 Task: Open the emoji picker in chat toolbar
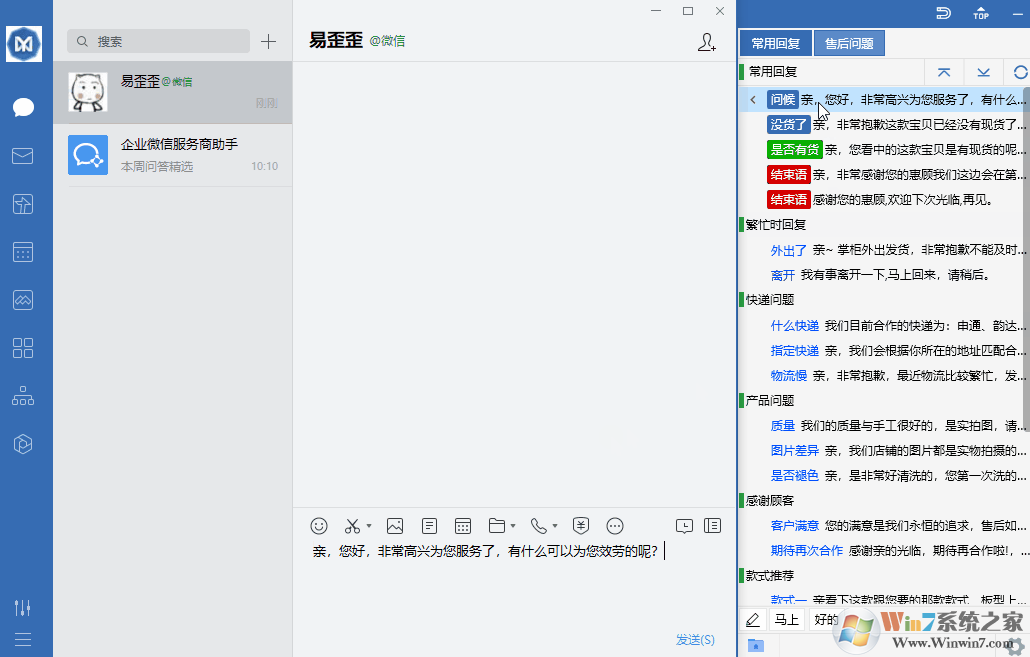[319, 526]
